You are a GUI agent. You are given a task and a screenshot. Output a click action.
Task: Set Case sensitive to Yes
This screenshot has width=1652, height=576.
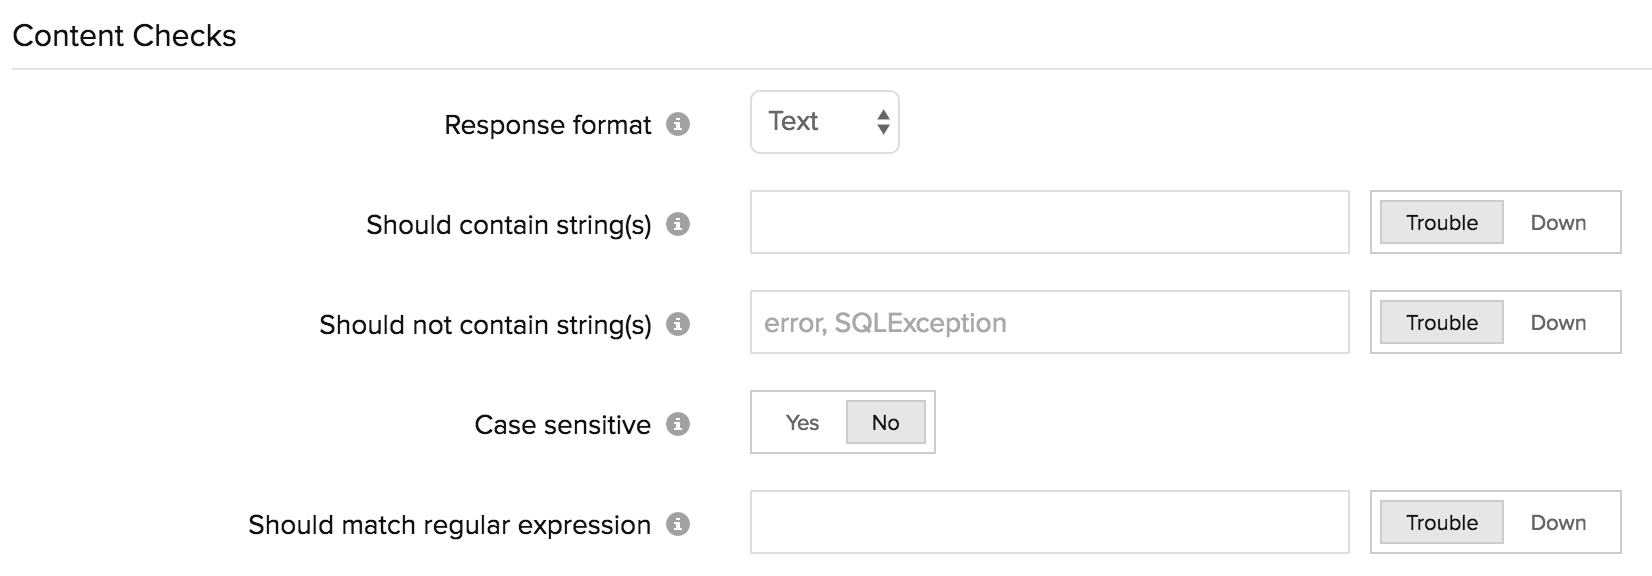(802, 422)
